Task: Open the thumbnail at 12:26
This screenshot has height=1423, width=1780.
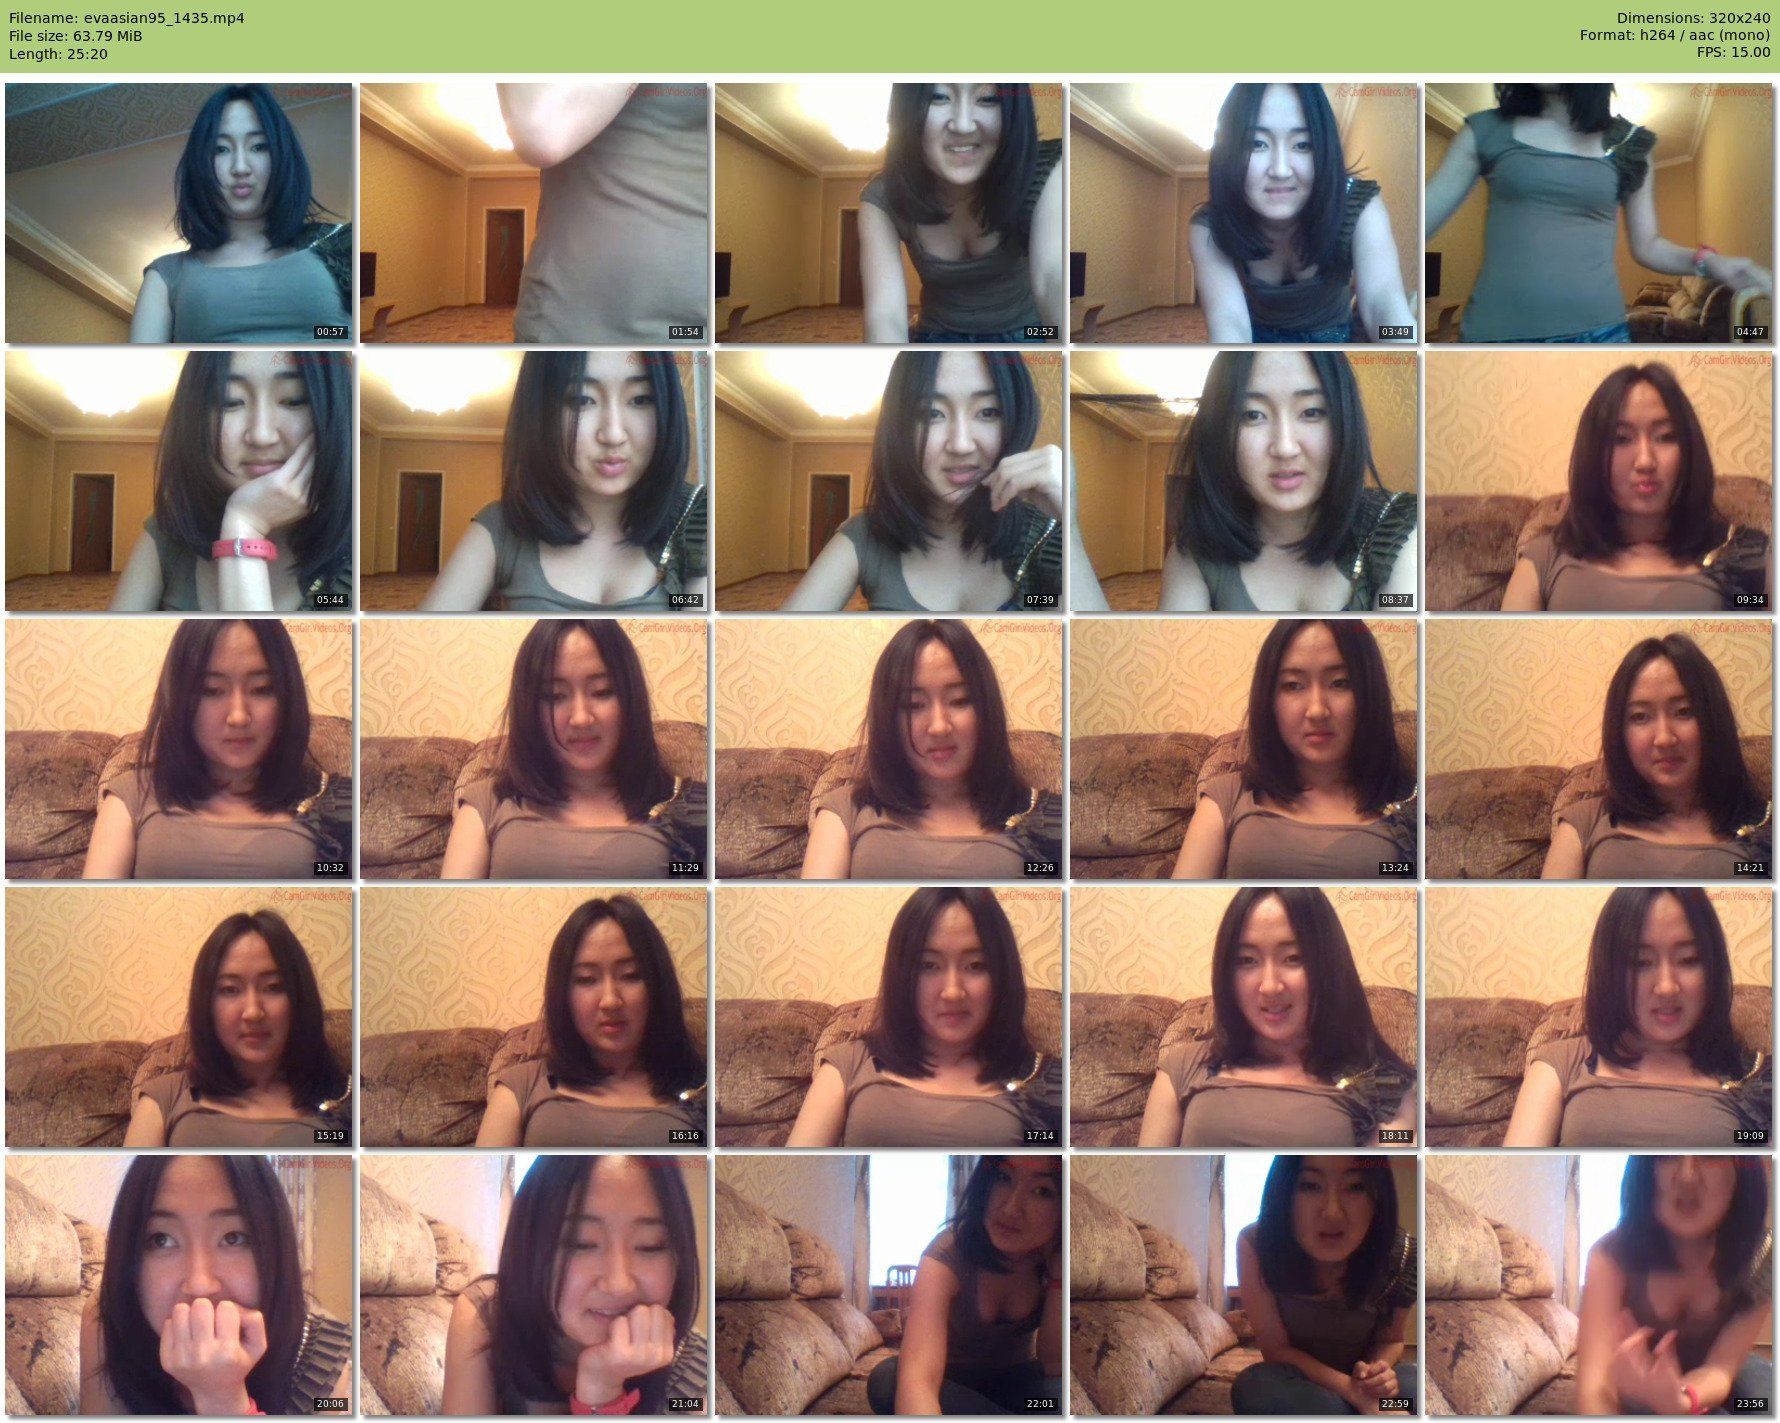Action: [889, 749]
